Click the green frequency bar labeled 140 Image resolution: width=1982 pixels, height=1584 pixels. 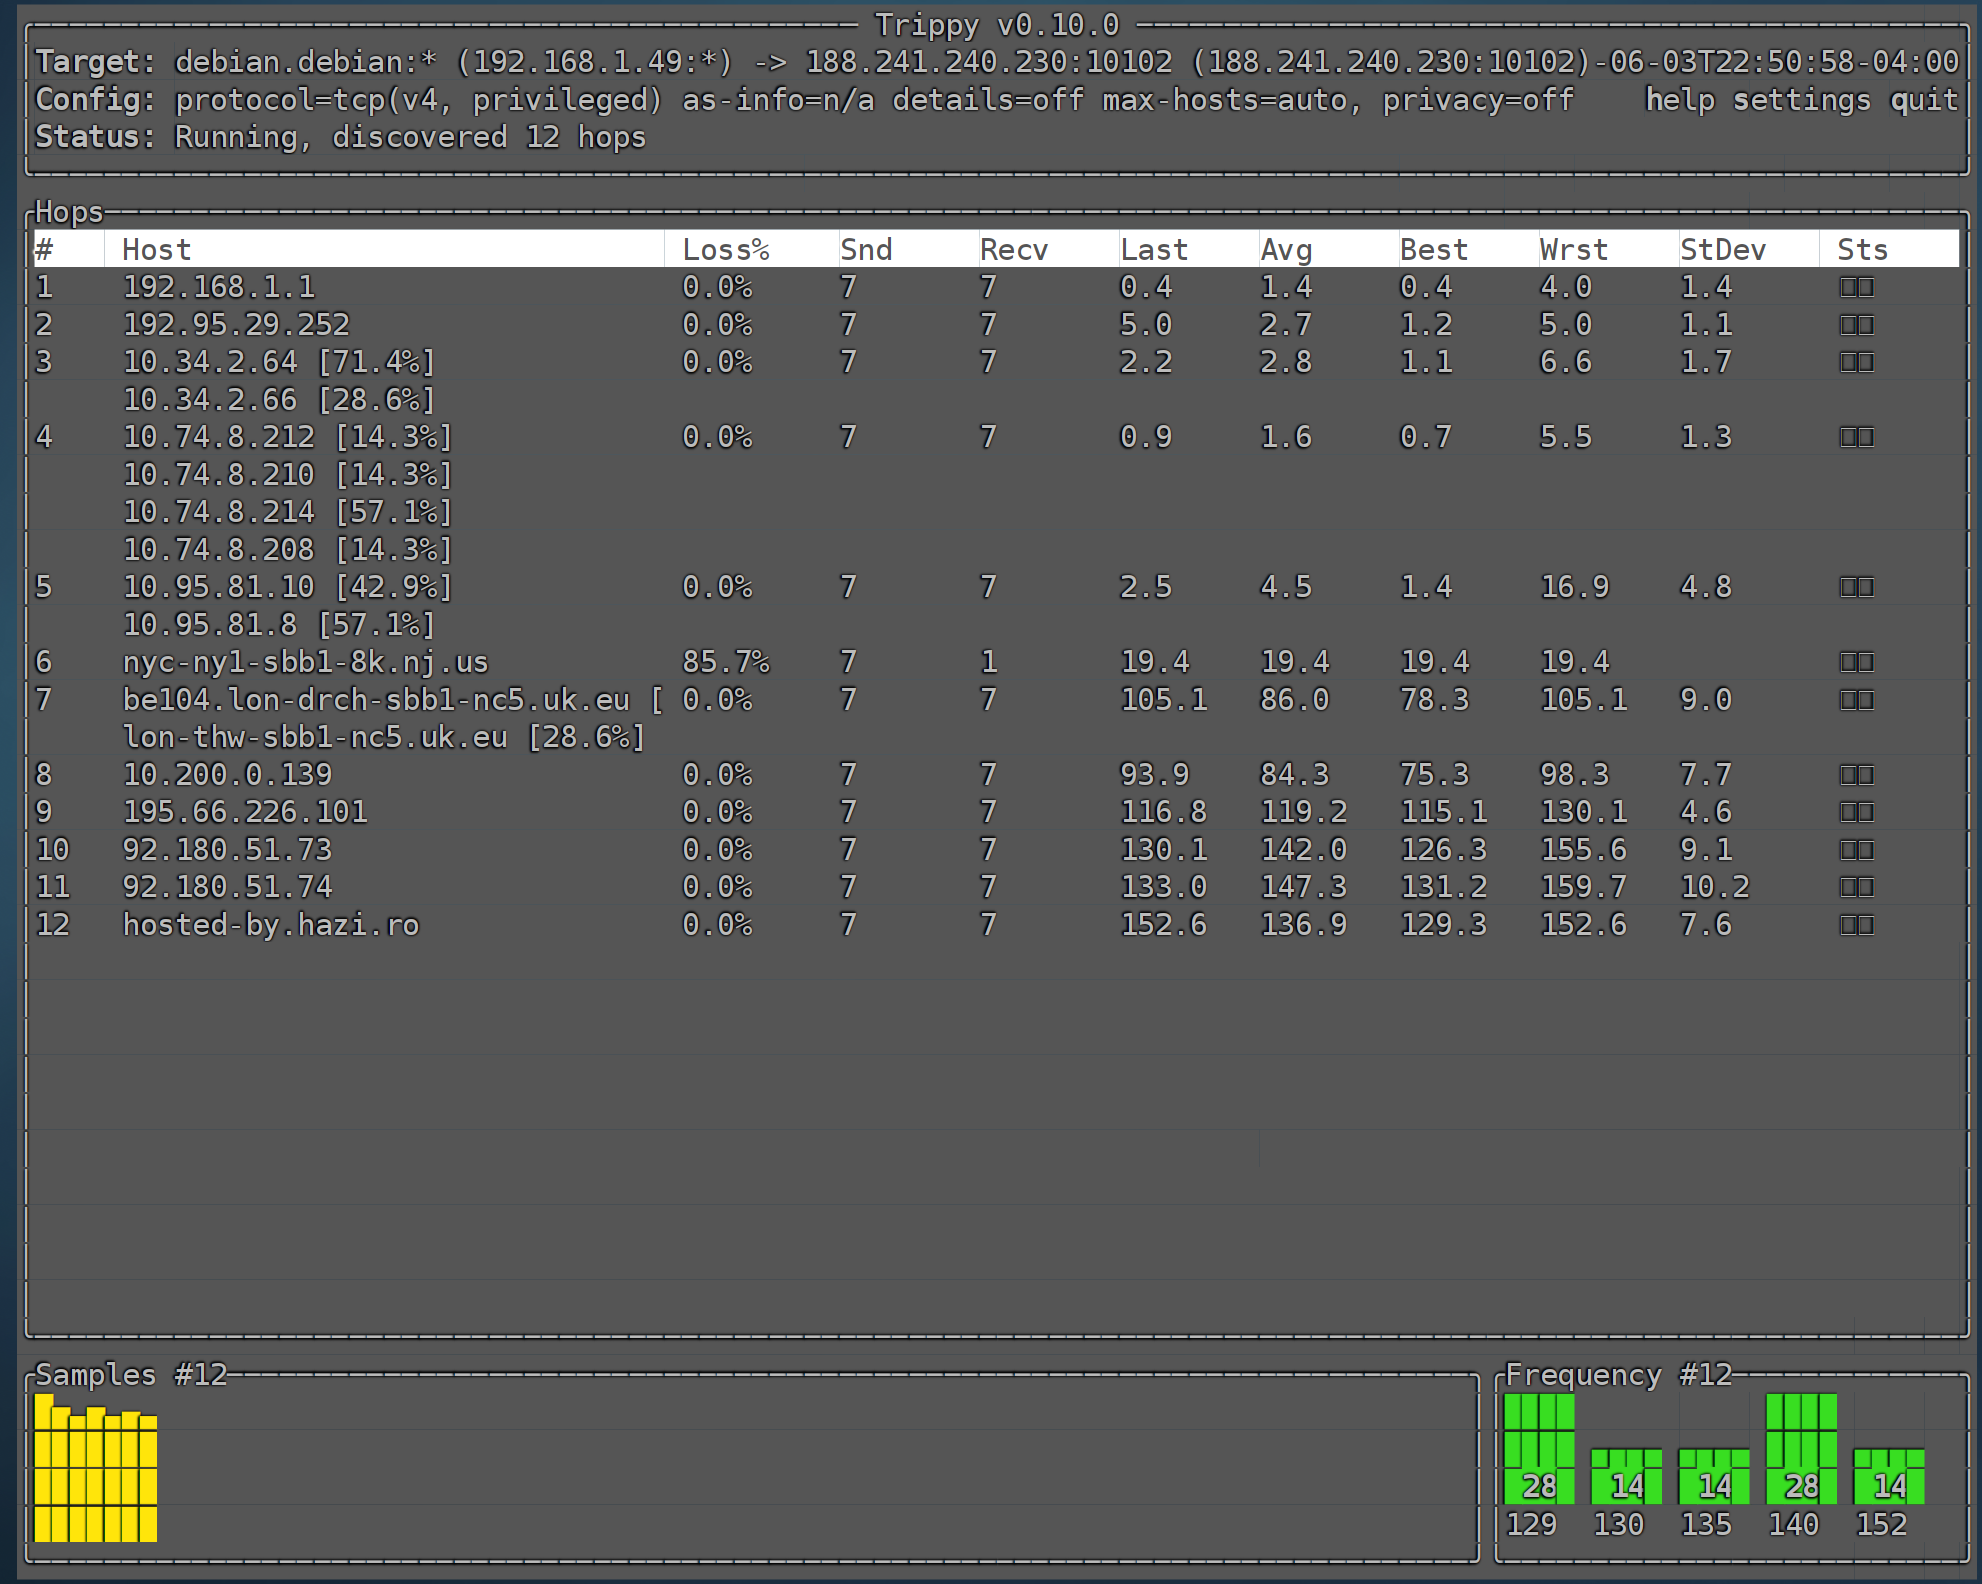(1801, 1448)
